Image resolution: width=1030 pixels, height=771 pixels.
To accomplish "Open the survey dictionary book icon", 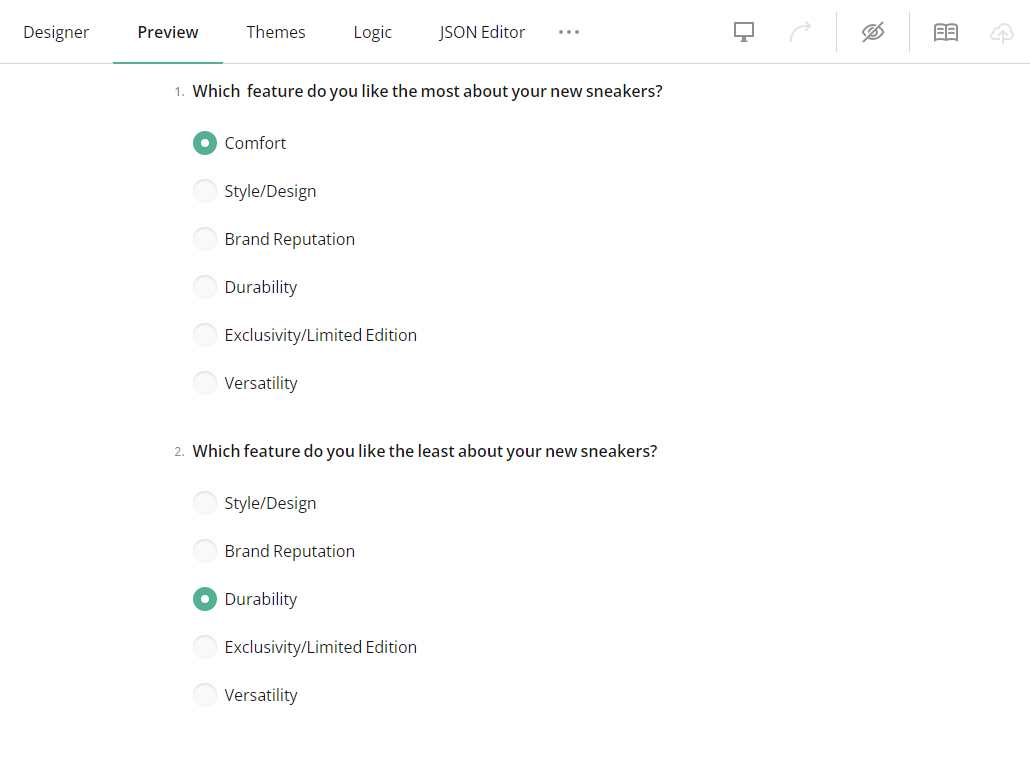I will [x=945, y=31].
